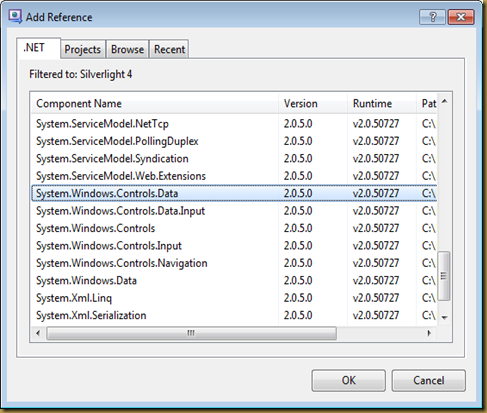Screen dimensions: 487x413
Task: Click the vertical scrollbar thumb
Action: pos(444,276)
